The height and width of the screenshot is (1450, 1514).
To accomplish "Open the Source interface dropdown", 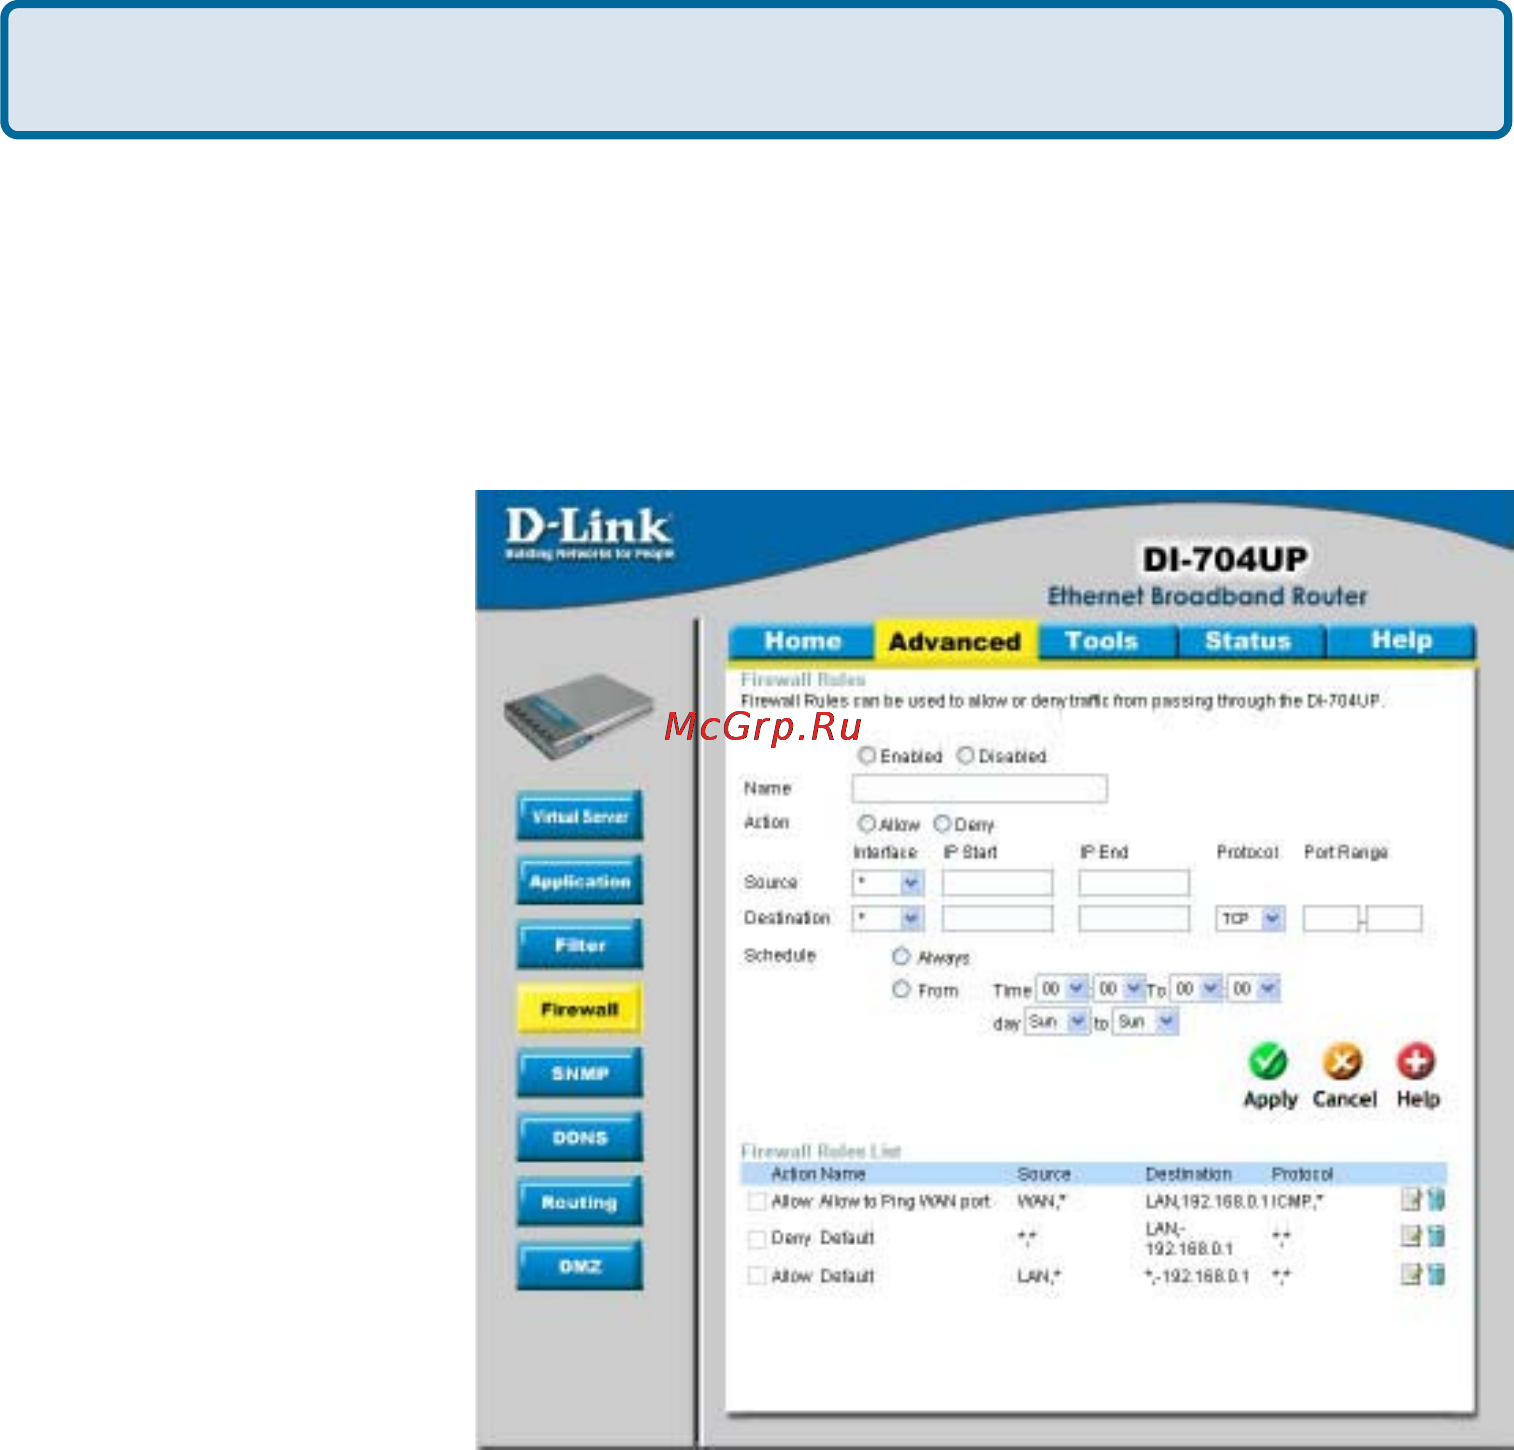I will pyautogui.click(x=888, y=883).
